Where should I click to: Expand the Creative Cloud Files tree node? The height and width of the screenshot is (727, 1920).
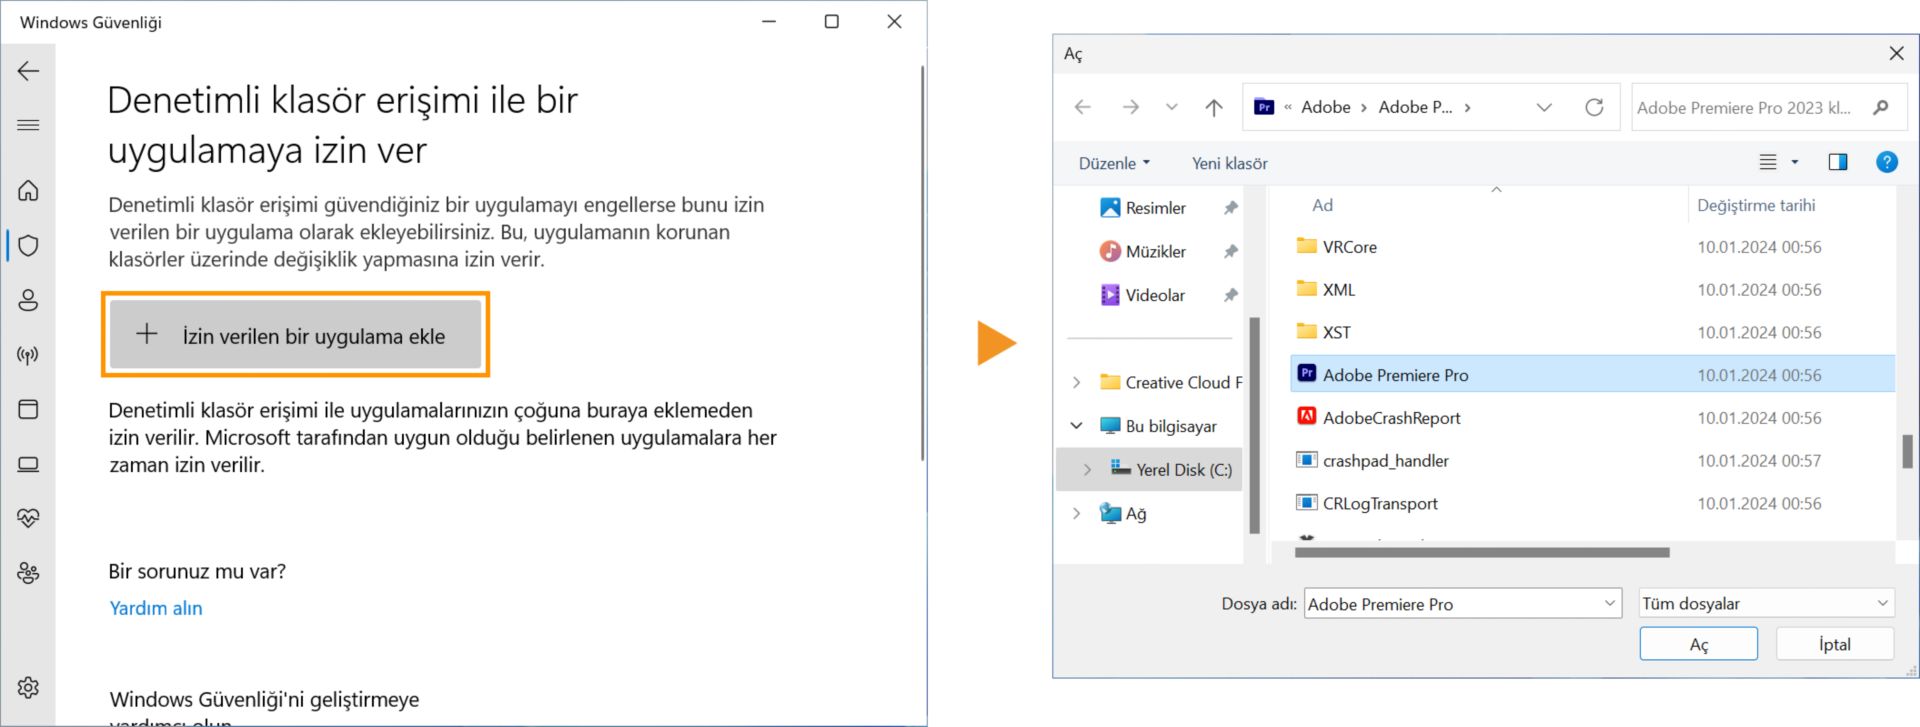tap(1077, 382)
